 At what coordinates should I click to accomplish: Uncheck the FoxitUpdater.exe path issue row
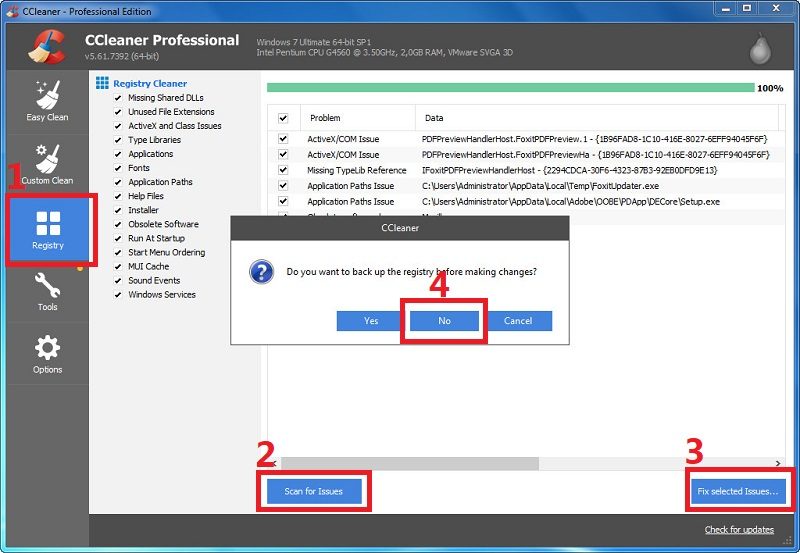[x=283, y=186]
